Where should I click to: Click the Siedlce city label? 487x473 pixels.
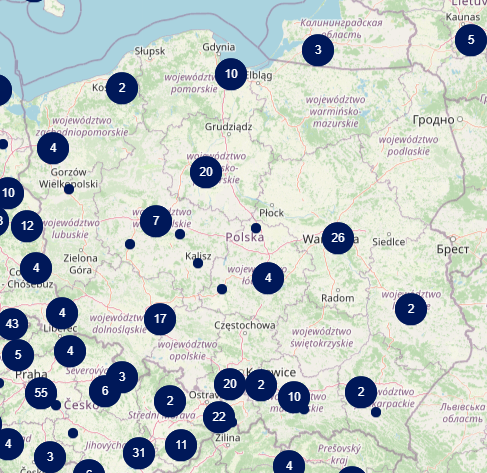point(389,242)
